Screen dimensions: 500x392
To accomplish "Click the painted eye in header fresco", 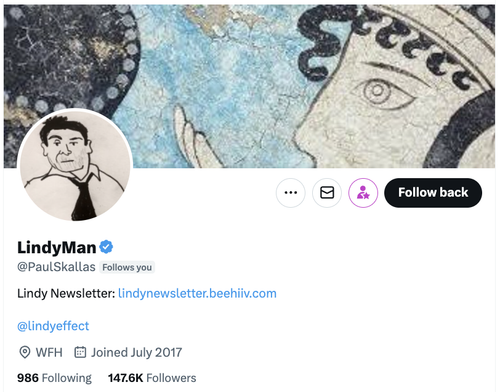I will pos(384,94).
